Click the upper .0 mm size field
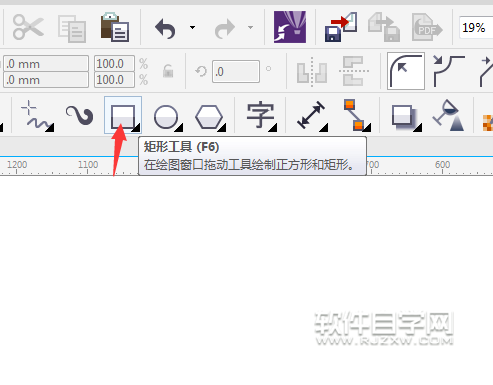The image size is (493, 385). [46, 63]
